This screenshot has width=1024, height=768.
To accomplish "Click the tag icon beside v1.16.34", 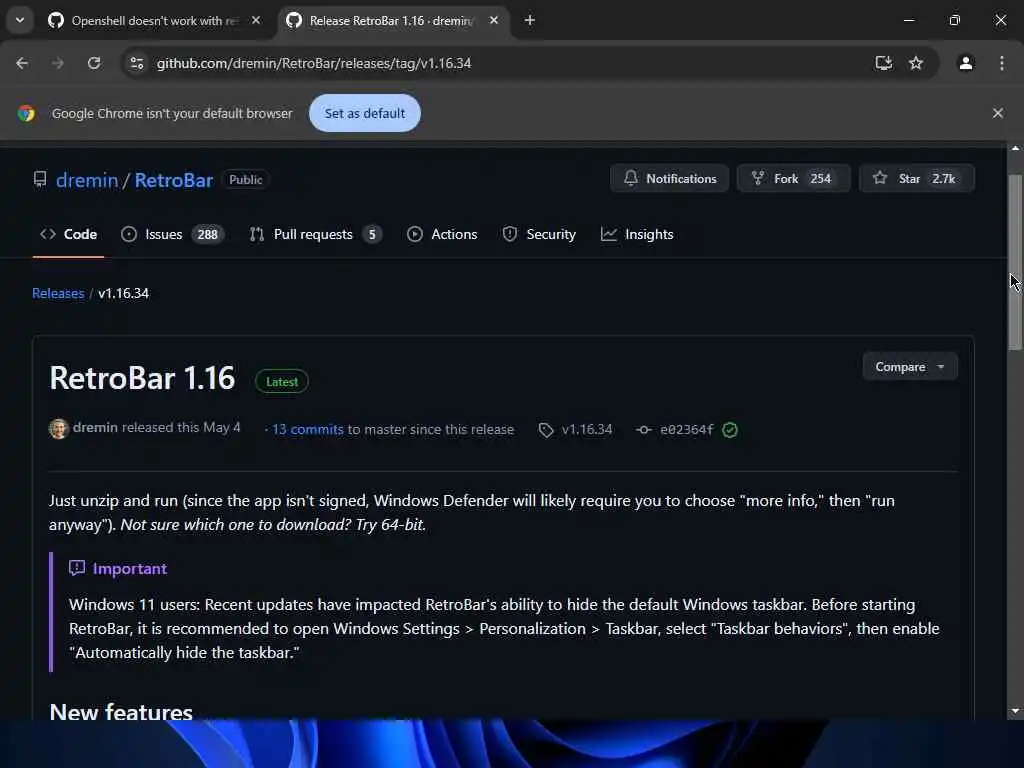I will coord(546,430).
